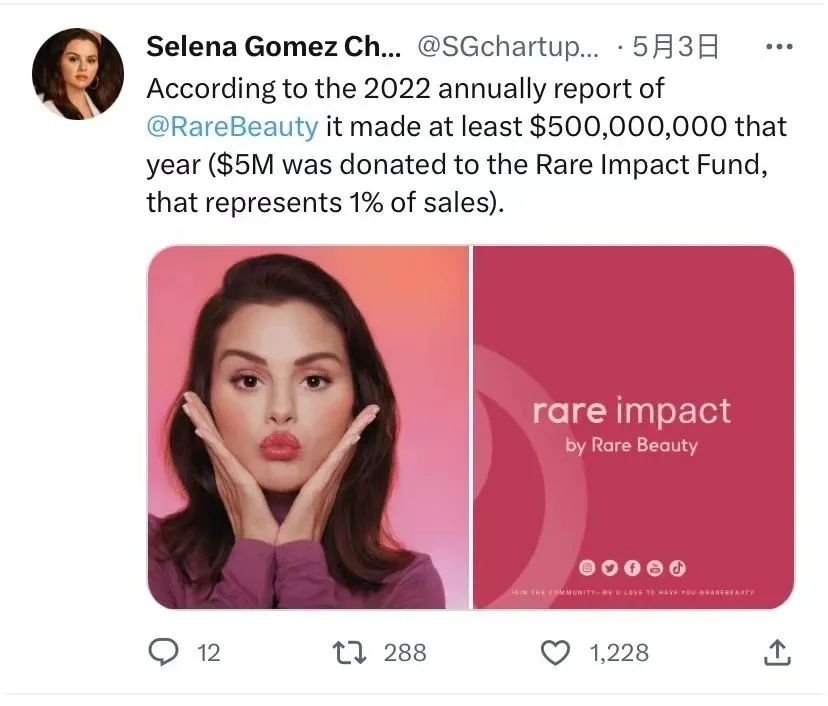828x706 pixels.
Task: Open the three-dot more options menu
Action: (x=779, y=46)
